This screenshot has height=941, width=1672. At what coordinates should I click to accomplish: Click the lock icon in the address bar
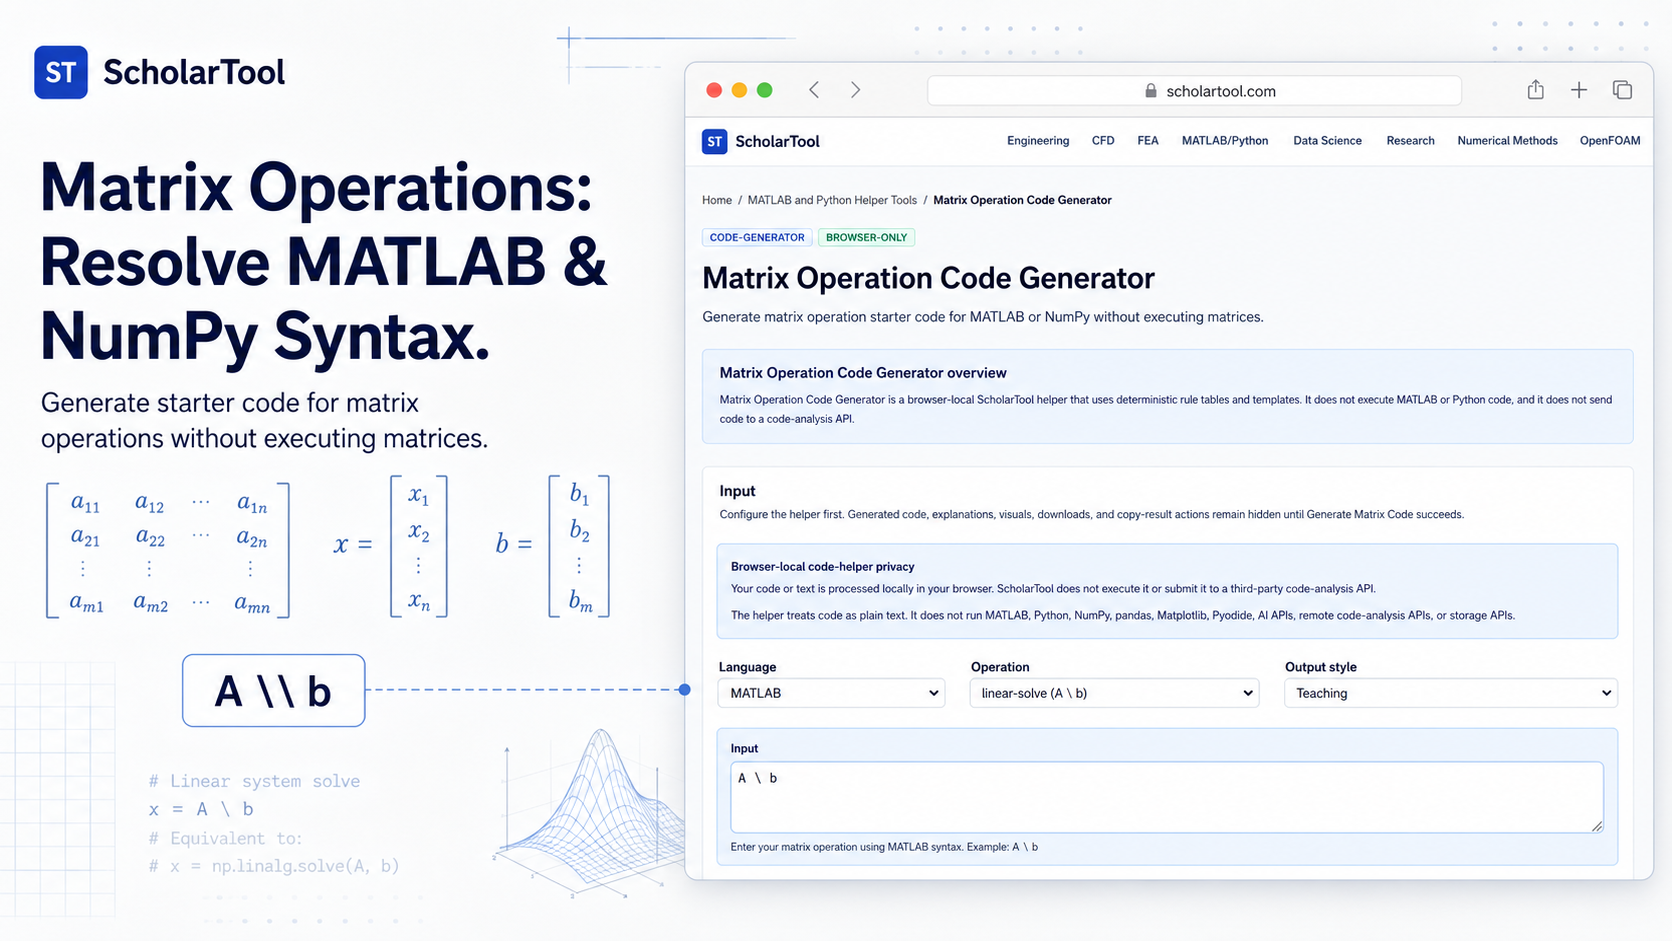coord(1151,91)
